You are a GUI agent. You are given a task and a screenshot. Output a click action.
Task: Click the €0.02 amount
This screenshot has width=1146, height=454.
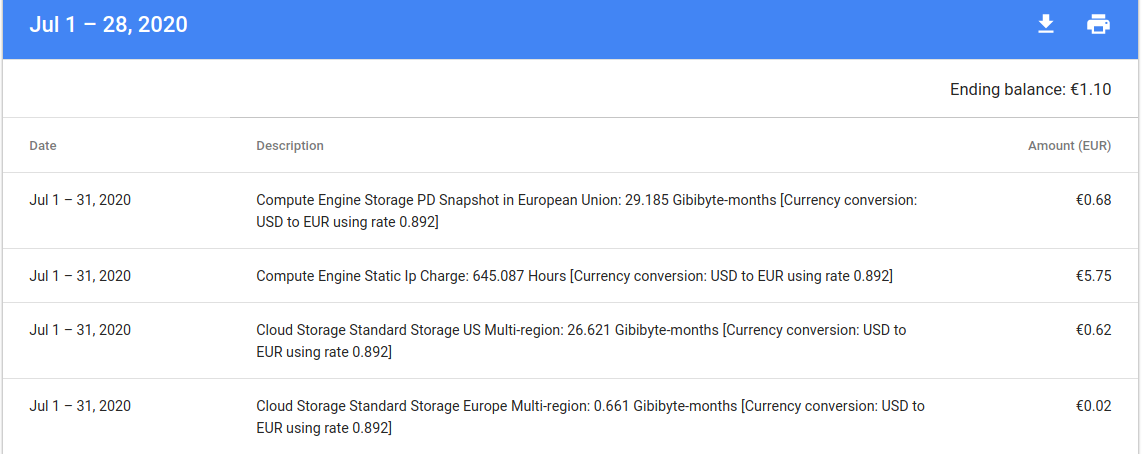tap(1093, 406)
